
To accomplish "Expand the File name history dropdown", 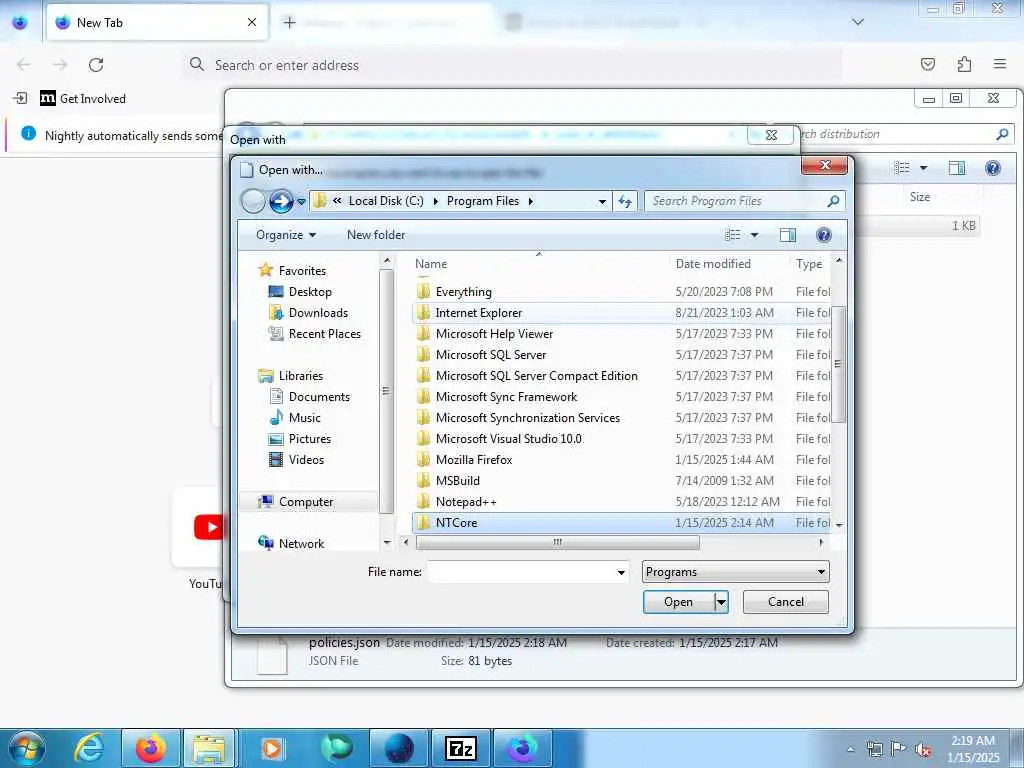I will [x=621, y=573].
